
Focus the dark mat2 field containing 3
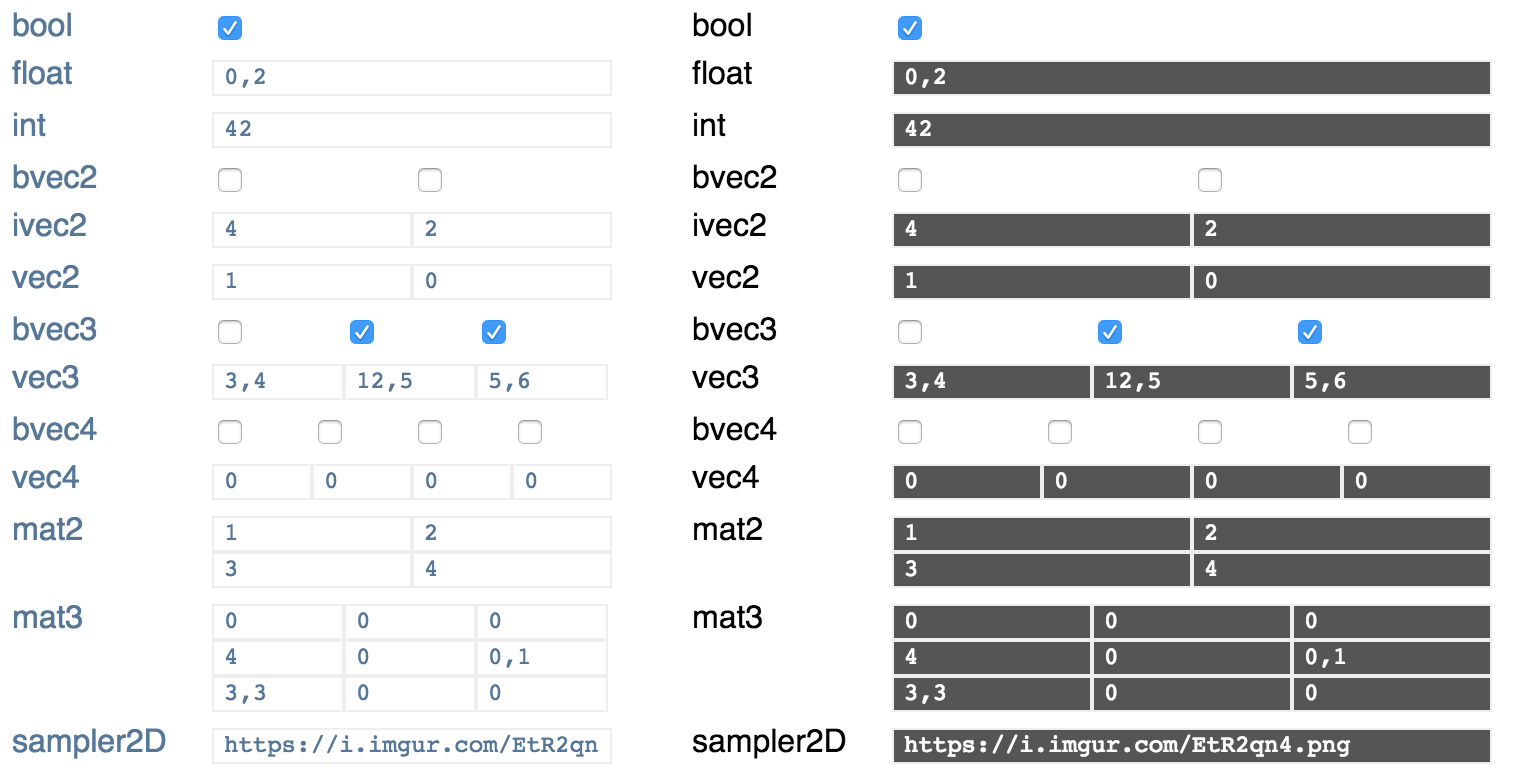click(1041, 570)
